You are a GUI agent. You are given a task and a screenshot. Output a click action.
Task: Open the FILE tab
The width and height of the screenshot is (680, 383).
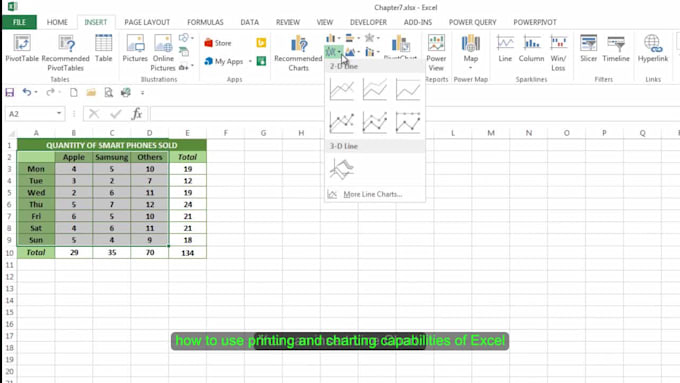click(19, 22)
